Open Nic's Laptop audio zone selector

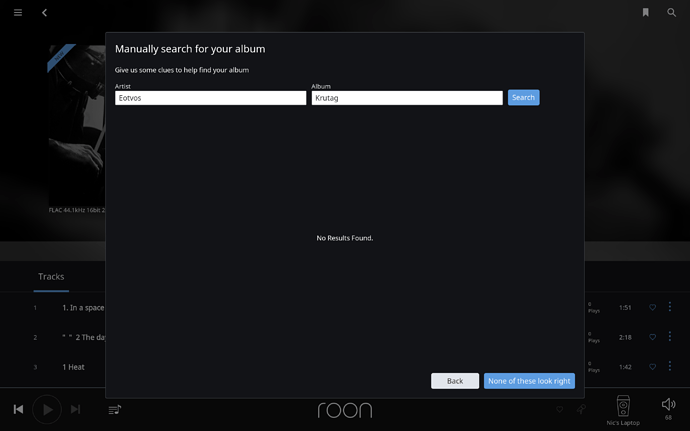pos(623,410)
